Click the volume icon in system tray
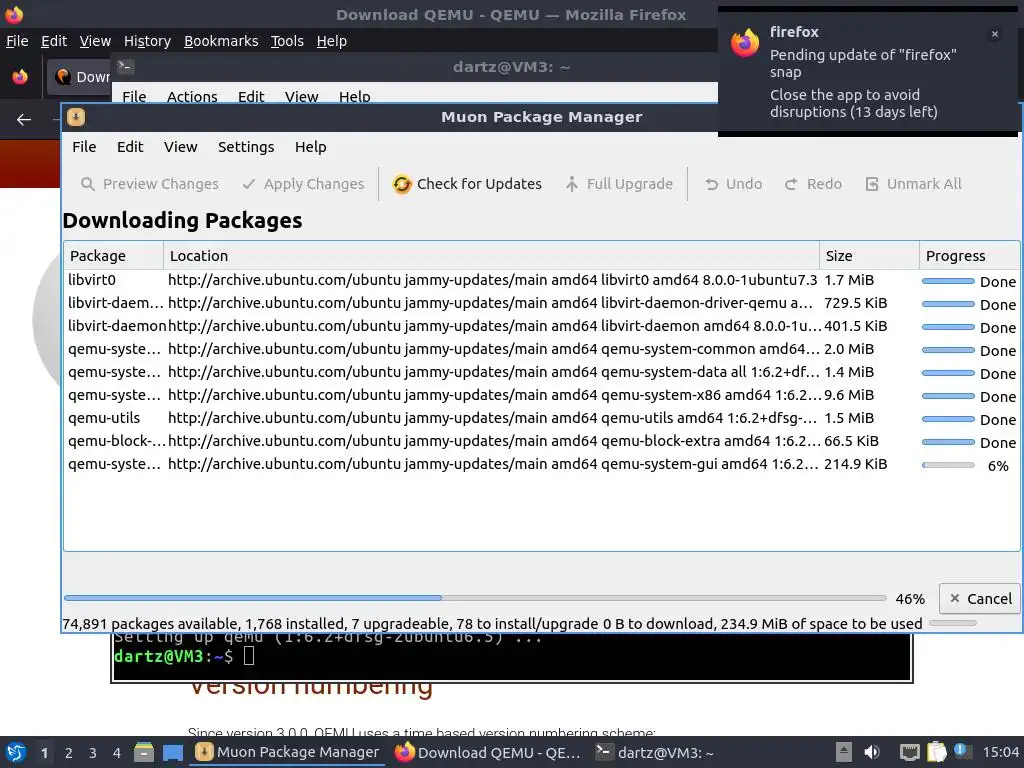 click(872, 752)
